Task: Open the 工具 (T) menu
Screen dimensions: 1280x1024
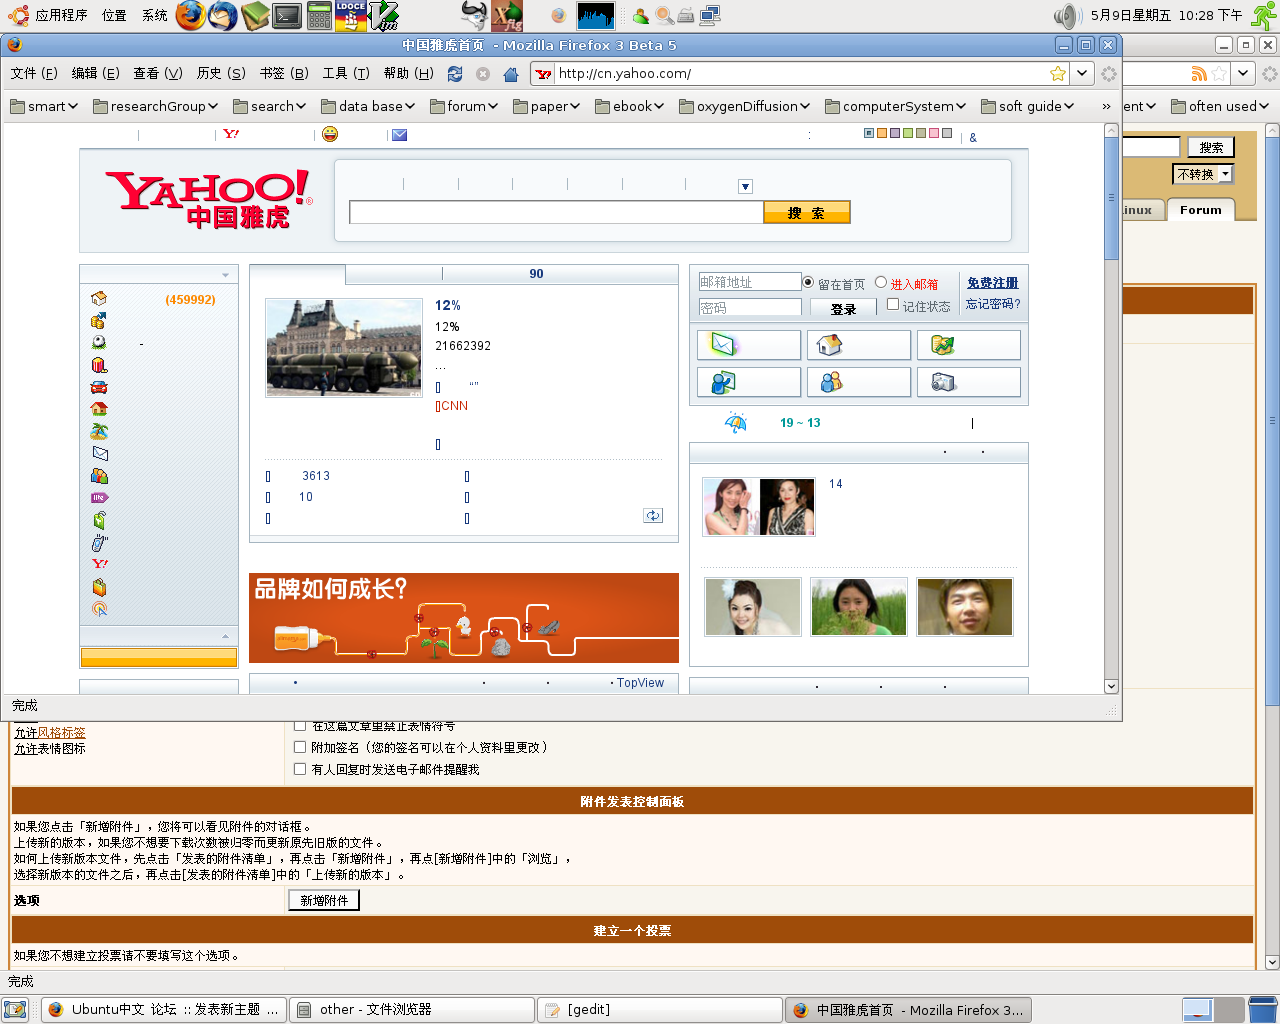Action: [346, 73]
